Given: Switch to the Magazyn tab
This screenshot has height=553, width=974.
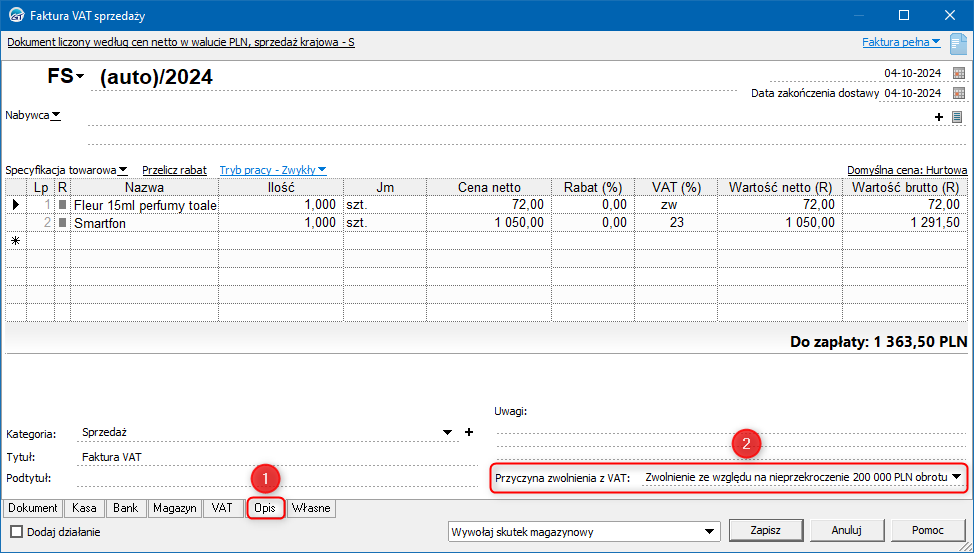Looking at the screenshot, I should (174, 508).
